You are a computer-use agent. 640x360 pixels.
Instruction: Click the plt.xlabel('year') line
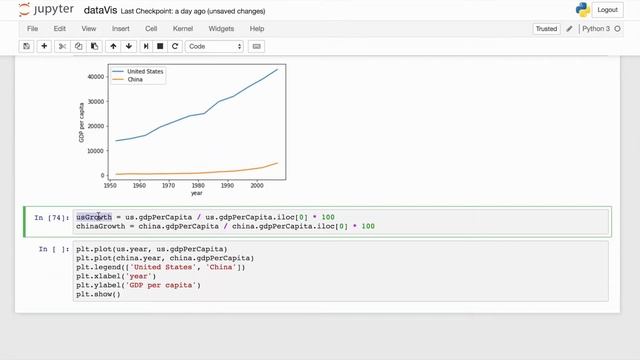(x=116, y=276)
